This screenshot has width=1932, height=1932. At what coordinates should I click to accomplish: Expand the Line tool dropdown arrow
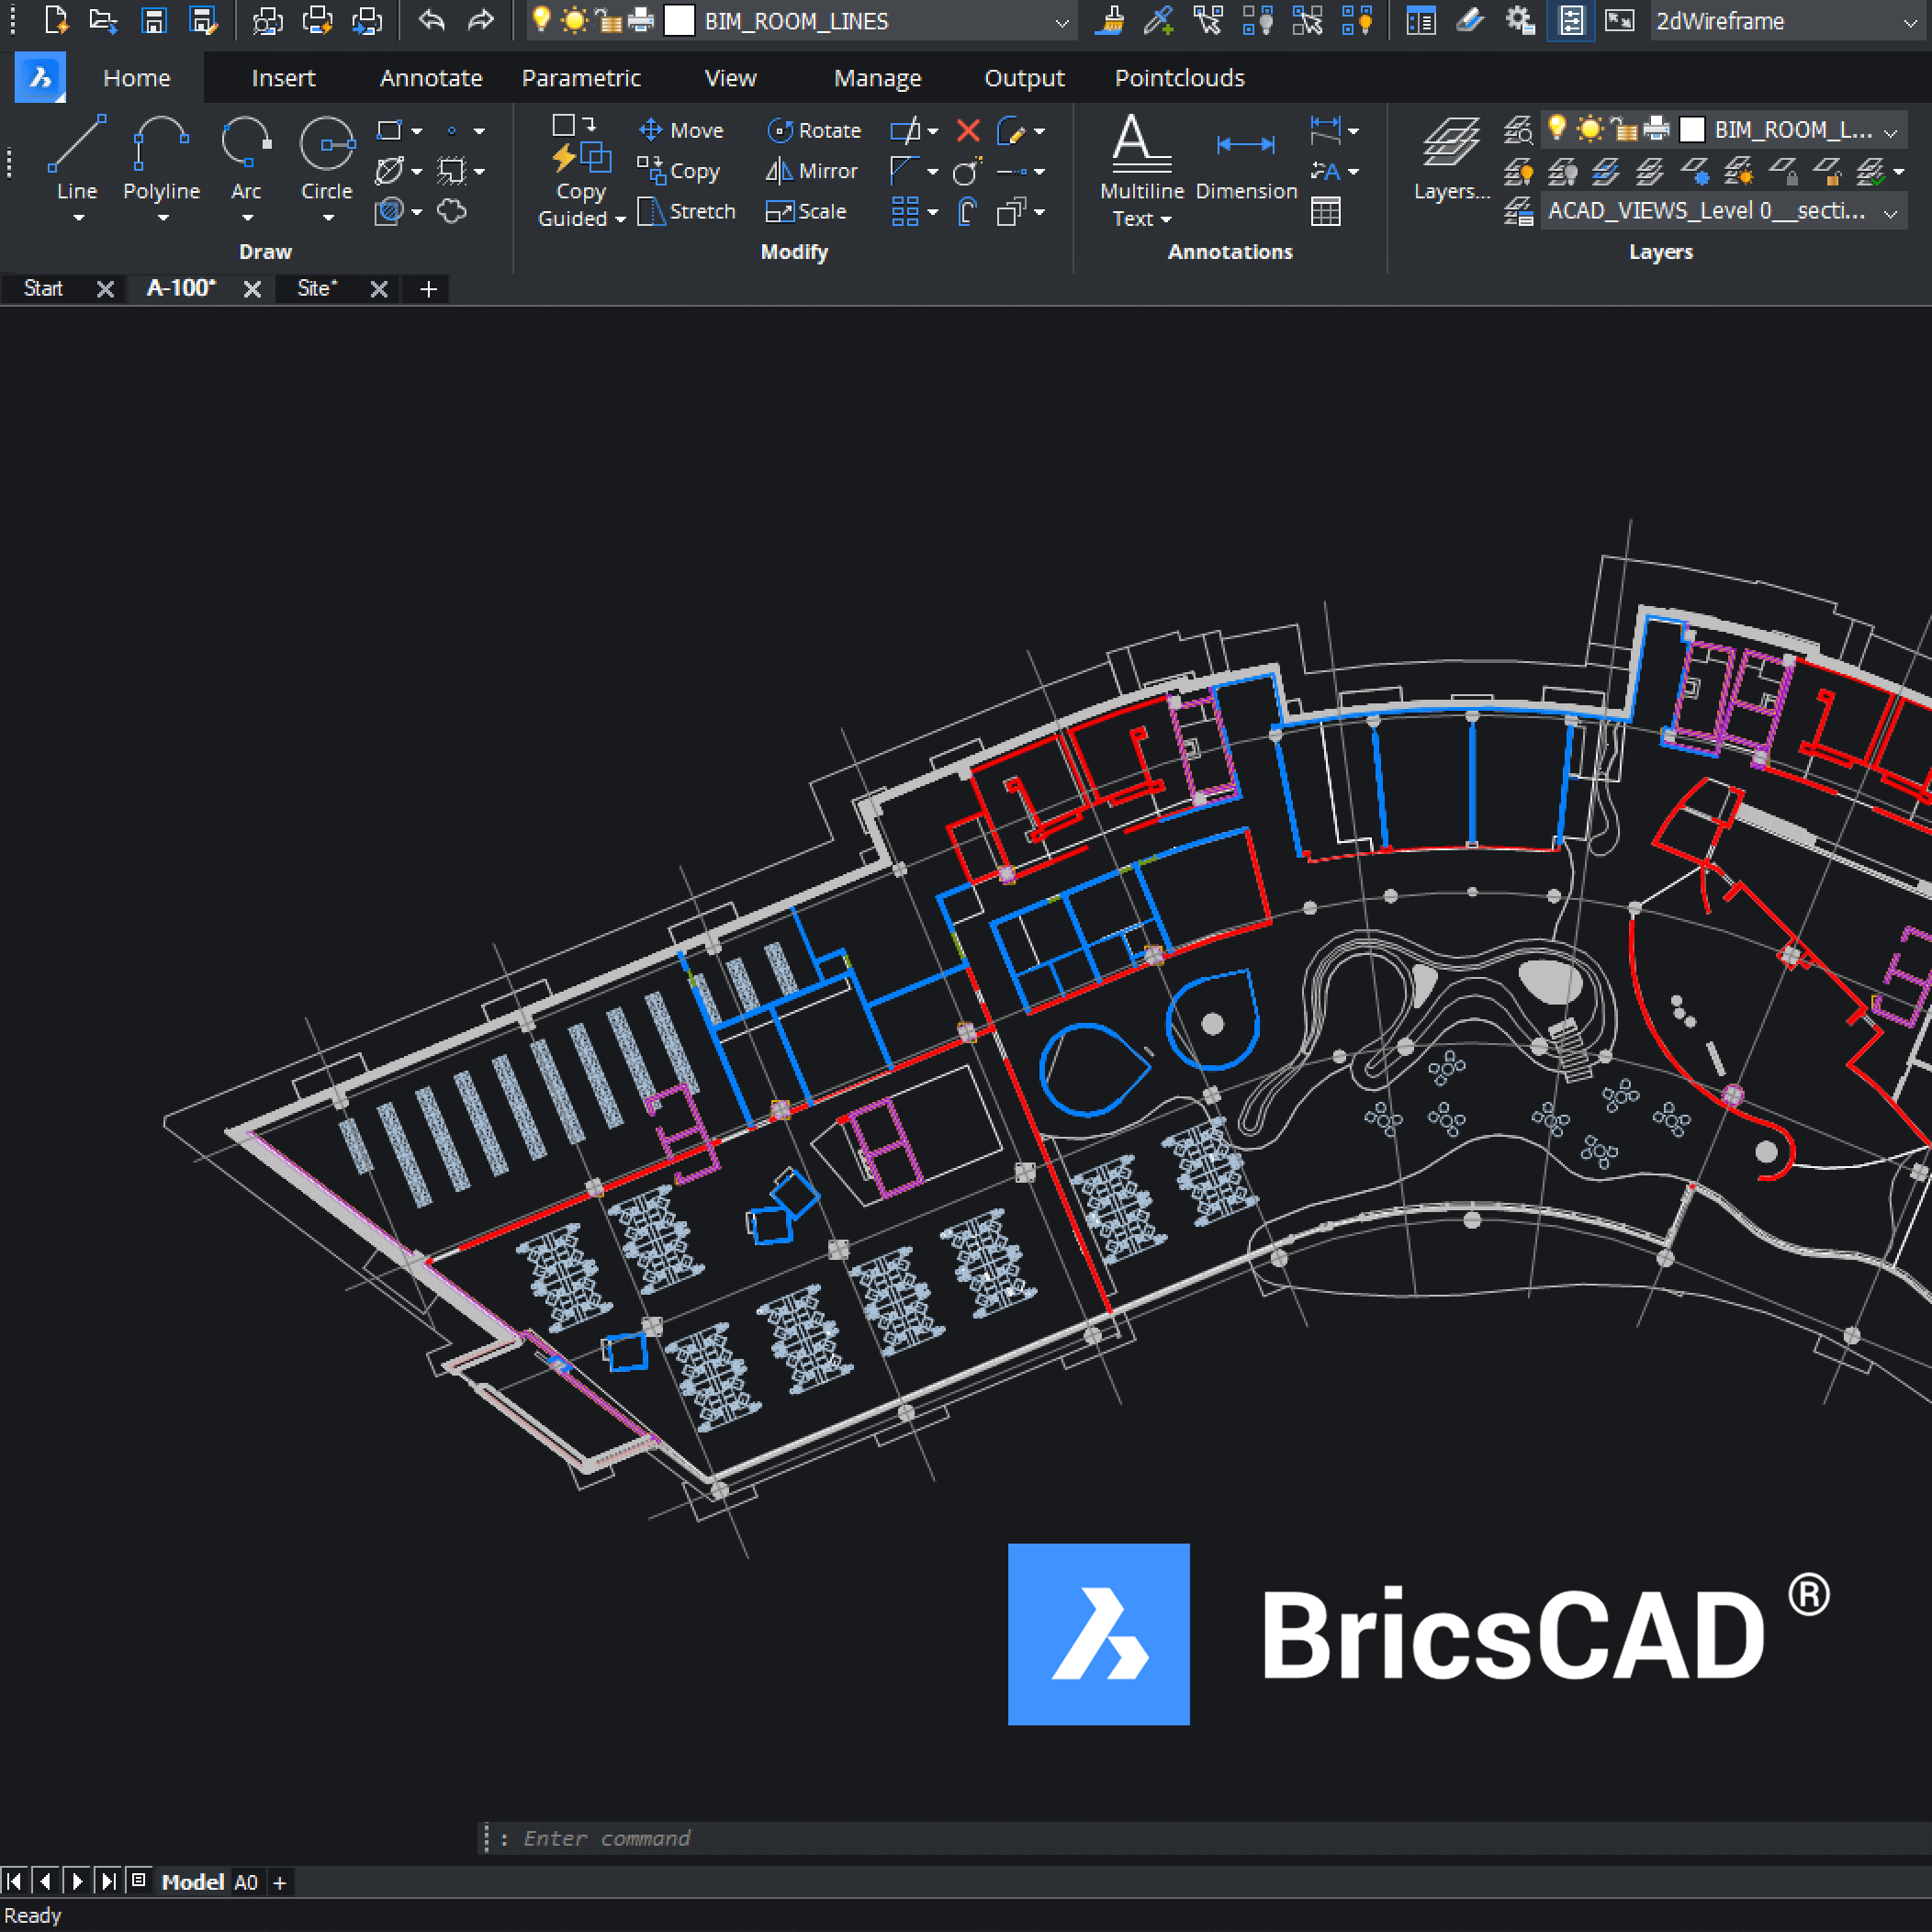[x=78, y=218]
